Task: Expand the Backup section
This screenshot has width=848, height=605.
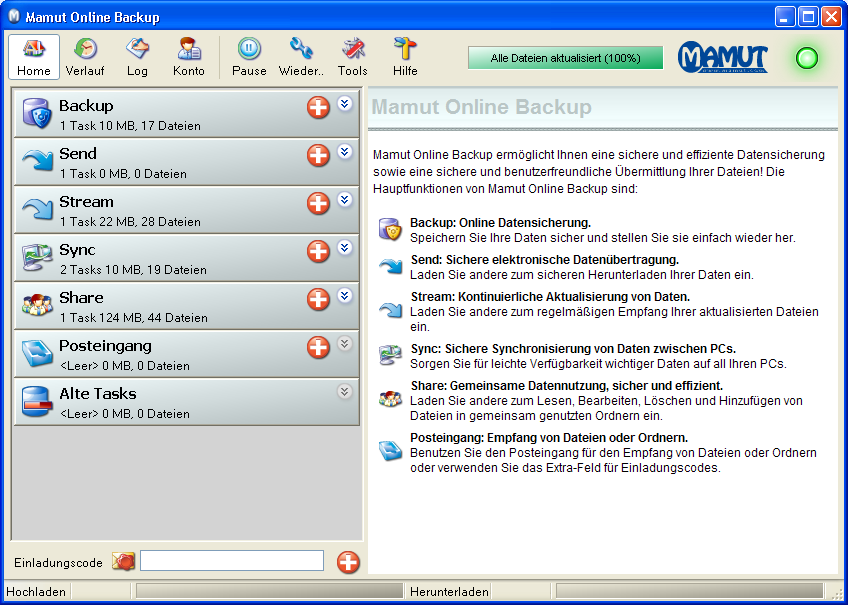Action: (345, 103)
